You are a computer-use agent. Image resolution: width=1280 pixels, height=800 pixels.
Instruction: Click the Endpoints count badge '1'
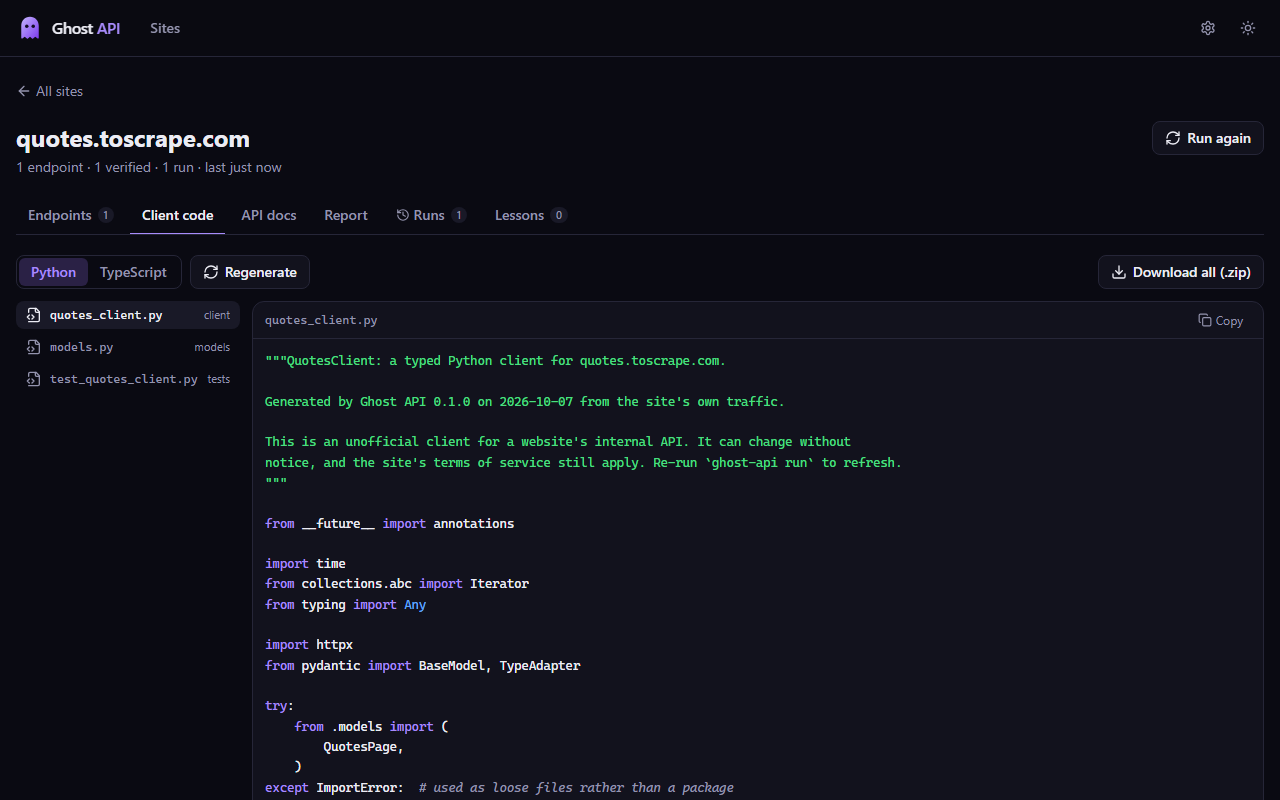coord(106,215)
